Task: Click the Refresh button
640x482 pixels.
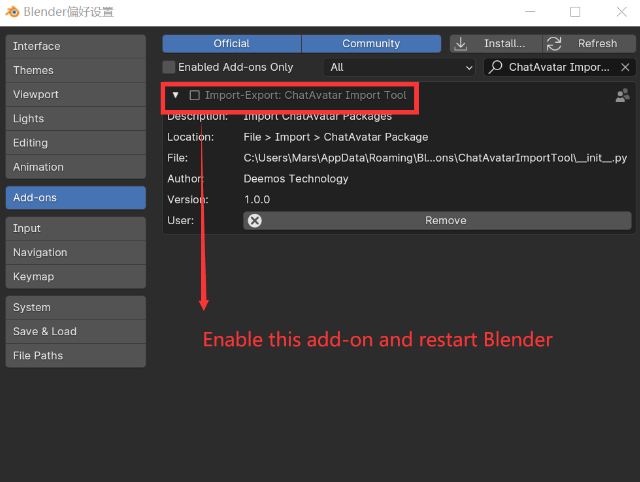Action: point(589,44)
